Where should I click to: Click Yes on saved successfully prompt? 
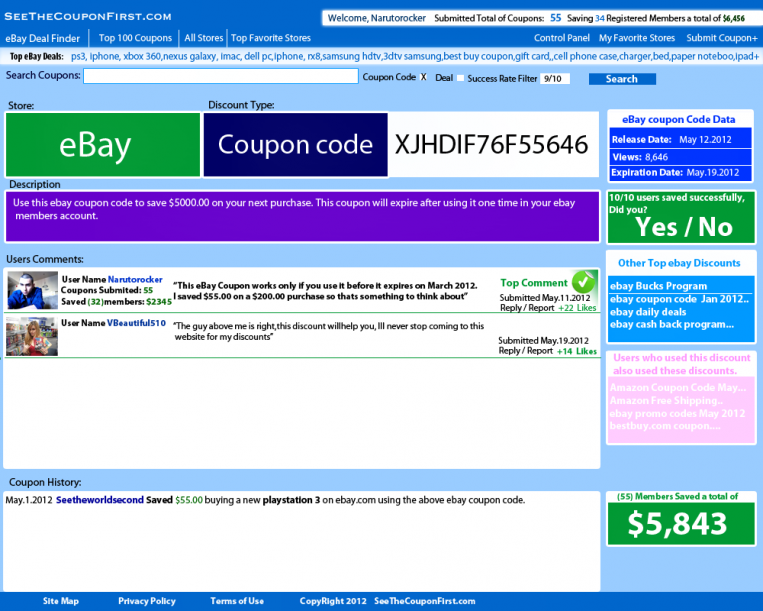656,227
